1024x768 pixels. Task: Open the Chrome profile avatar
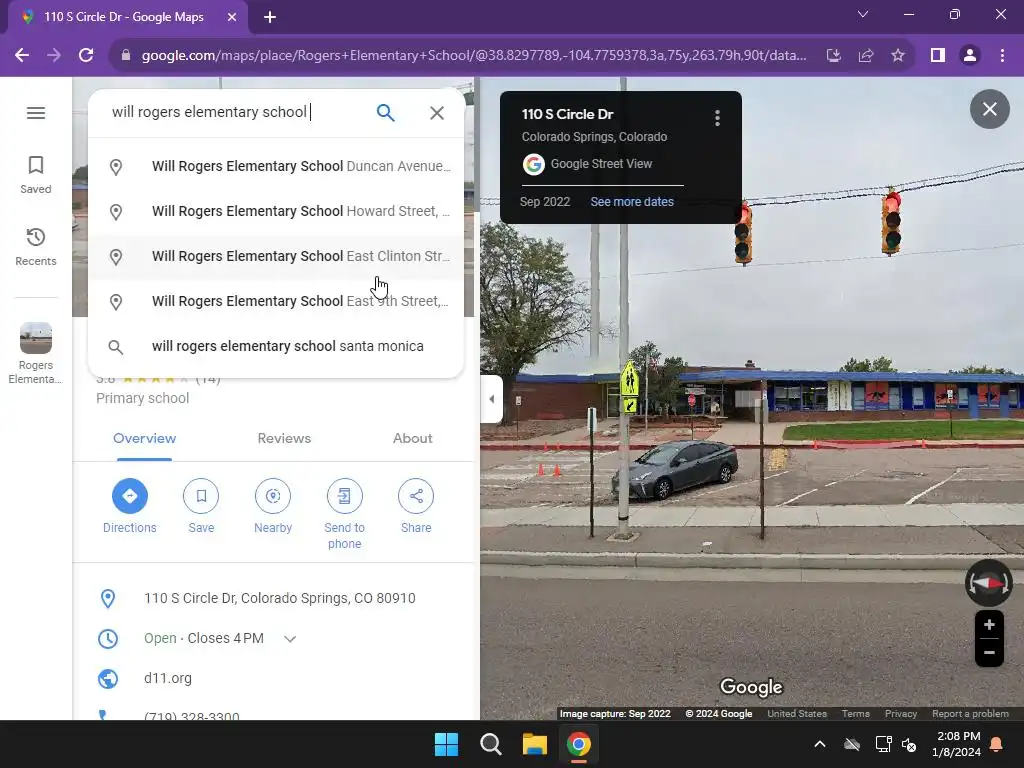point(970,56)
